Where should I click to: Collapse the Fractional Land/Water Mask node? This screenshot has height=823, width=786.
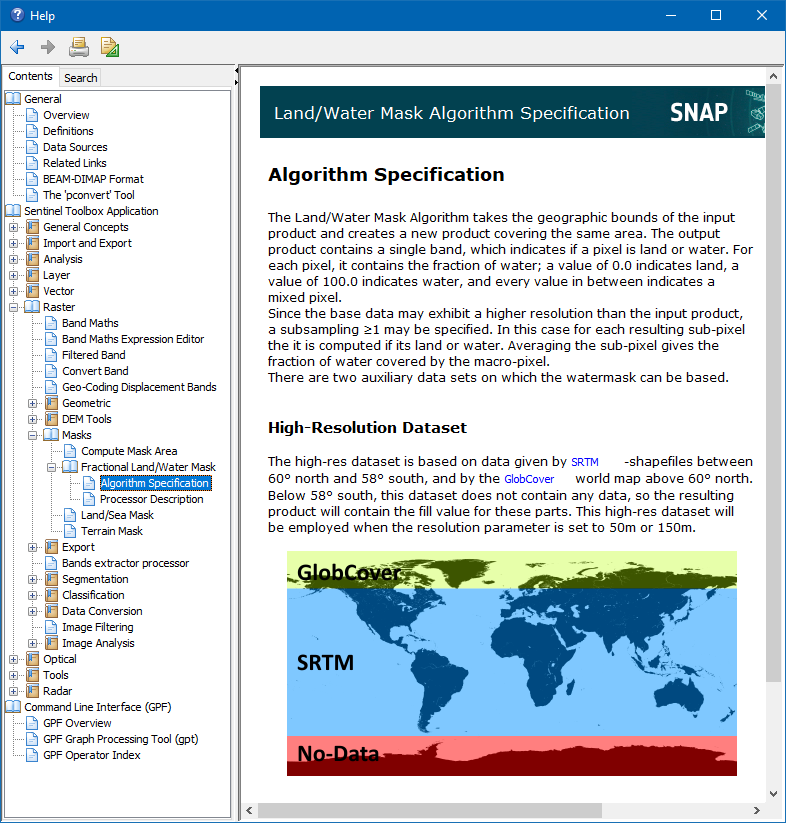[51, 467]
